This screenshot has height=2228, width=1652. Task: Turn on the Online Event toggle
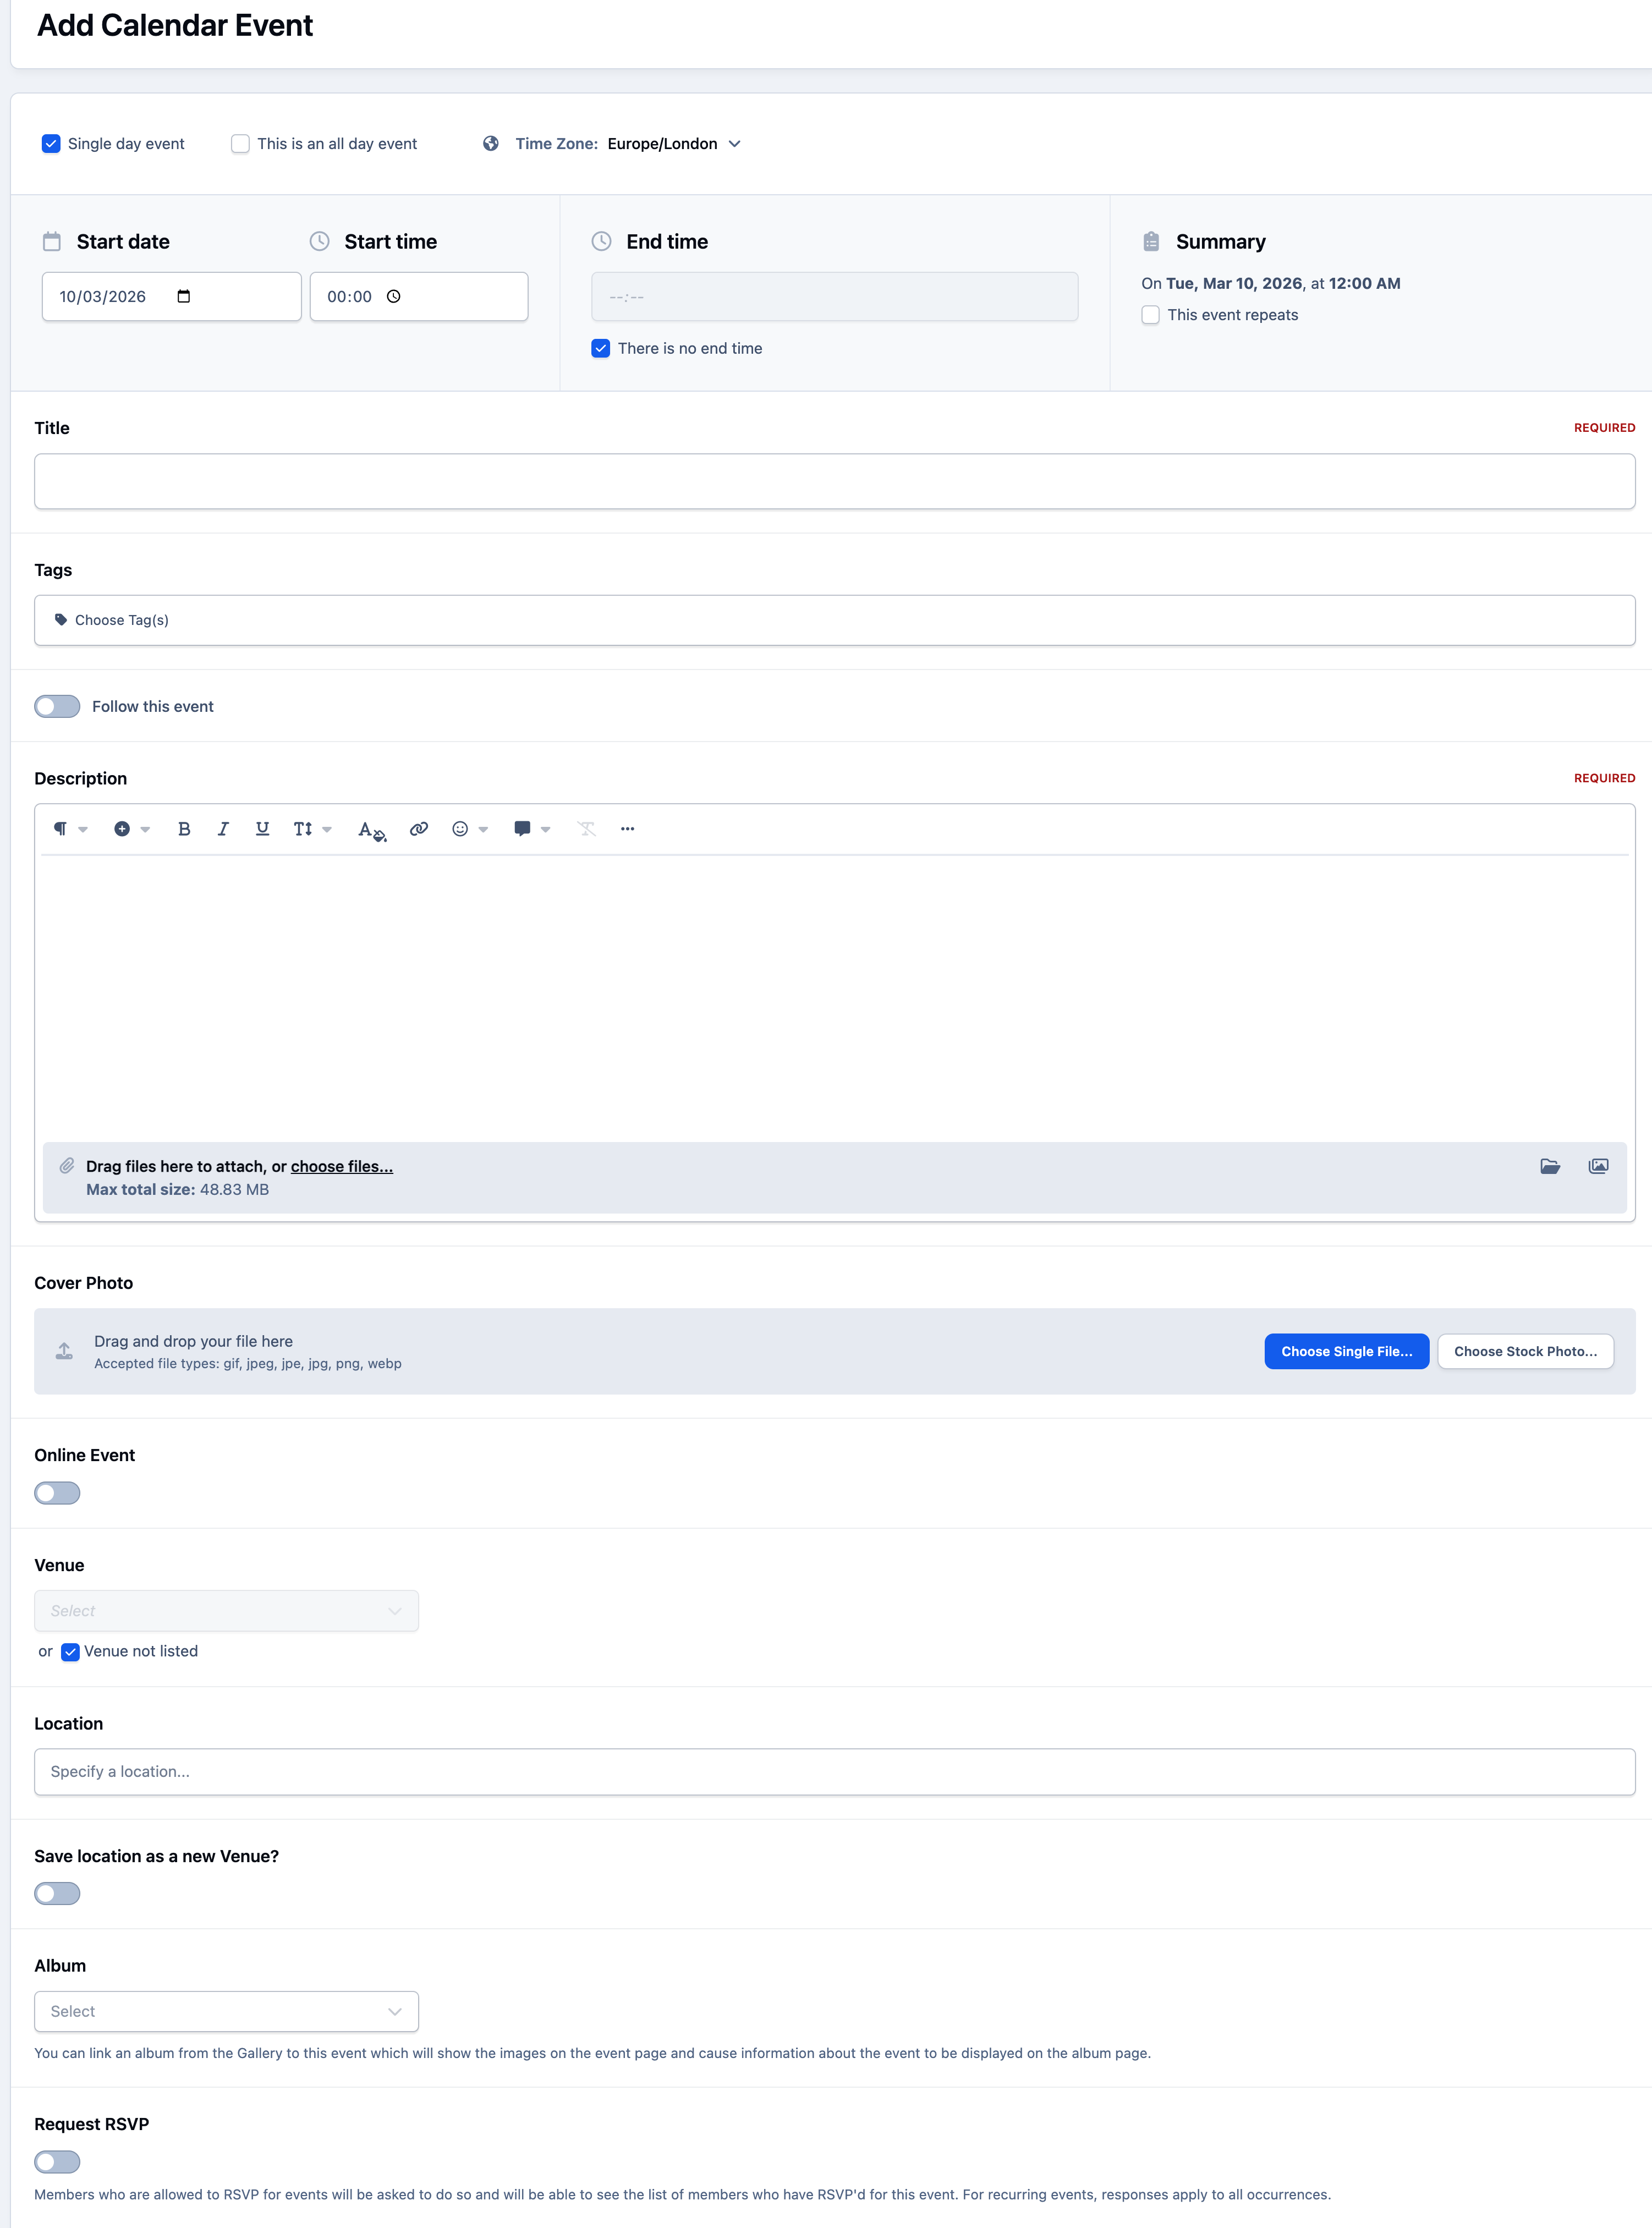[x=57, y=1493]
